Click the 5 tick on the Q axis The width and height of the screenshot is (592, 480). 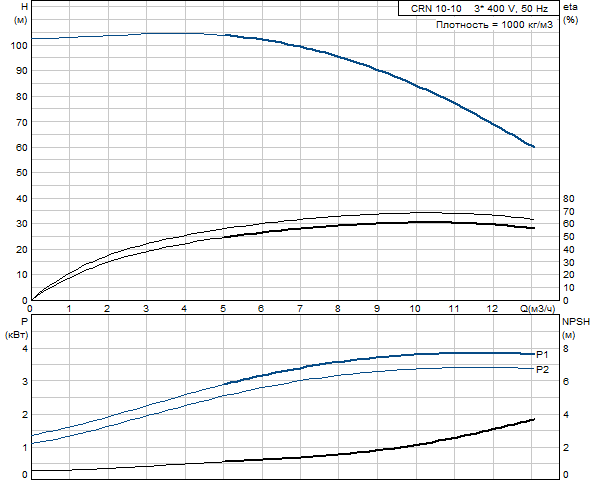tap(223, 309)
